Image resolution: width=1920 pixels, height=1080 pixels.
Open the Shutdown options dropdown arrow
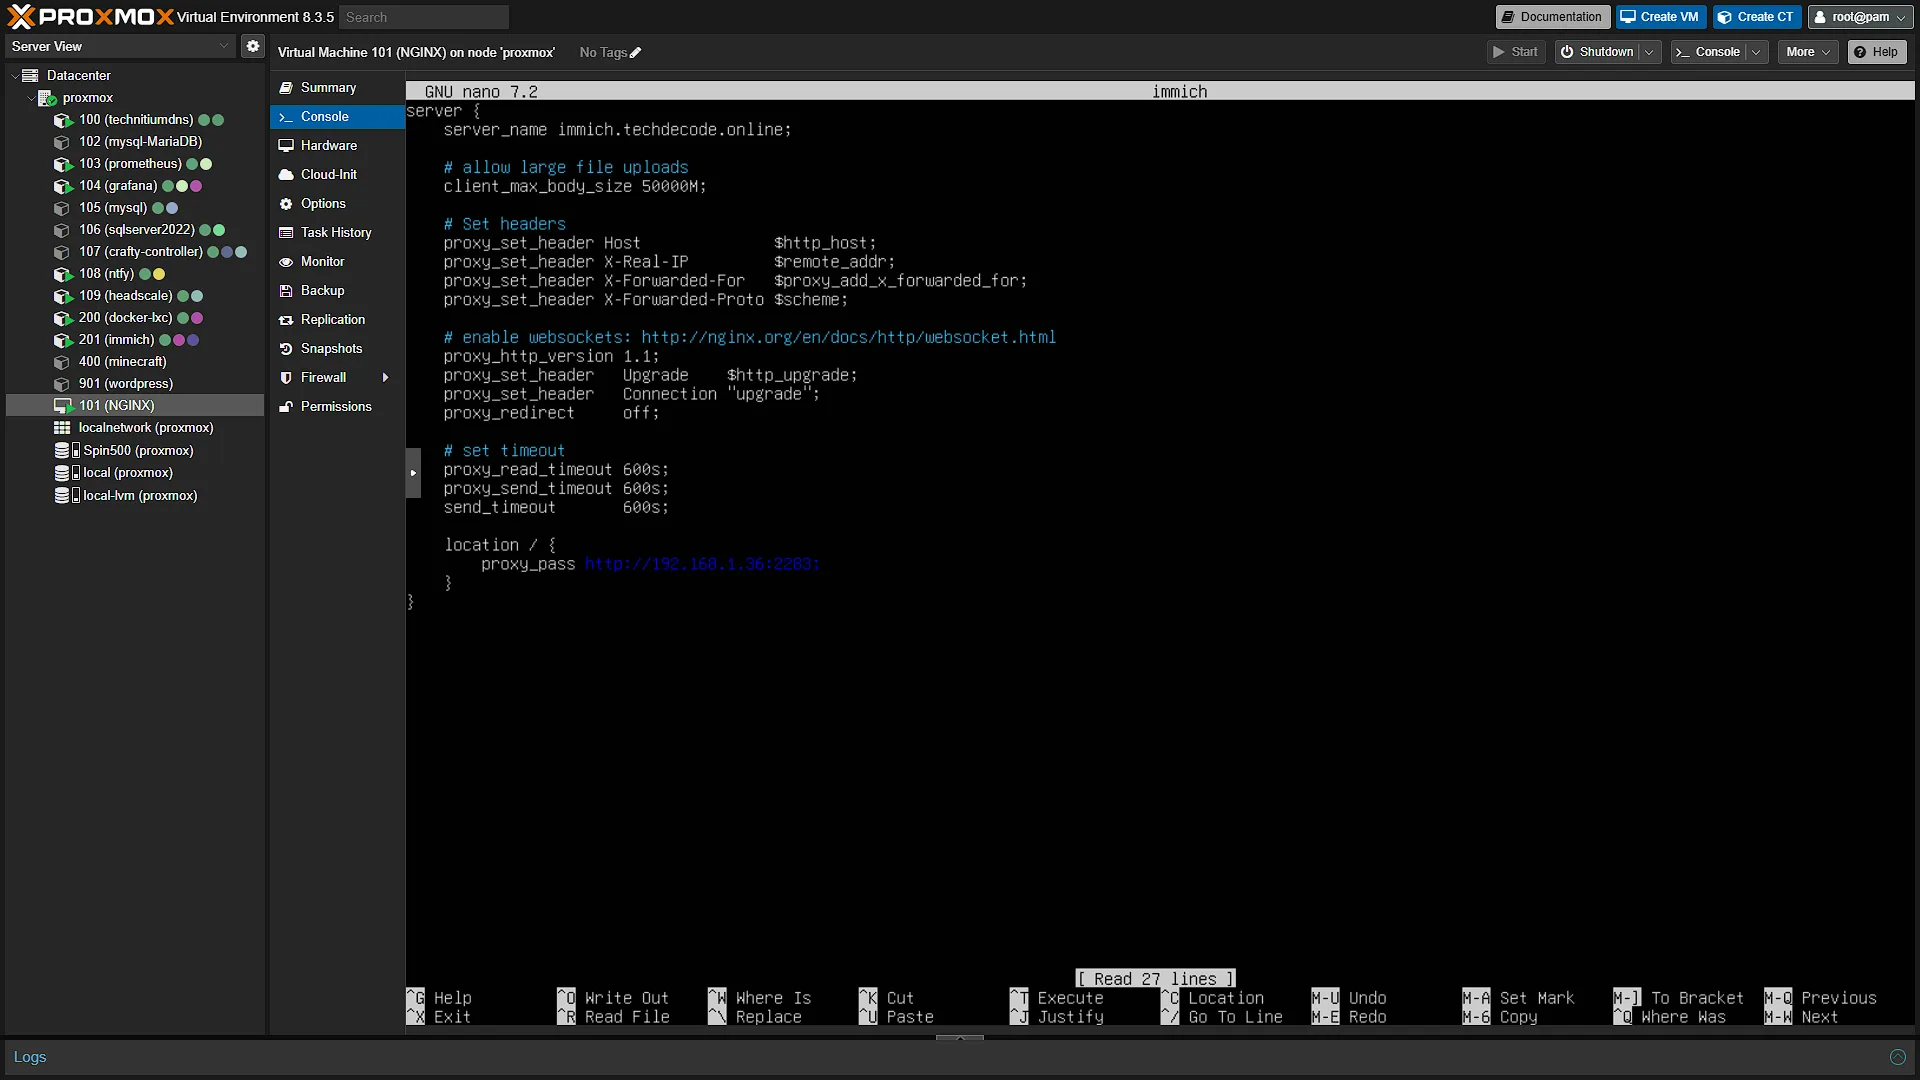[1649, 52]
